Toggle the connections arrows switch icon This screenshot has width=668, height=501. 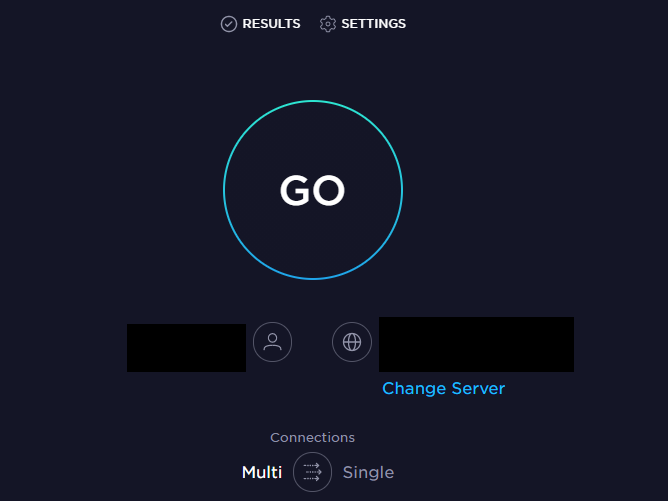312,472
